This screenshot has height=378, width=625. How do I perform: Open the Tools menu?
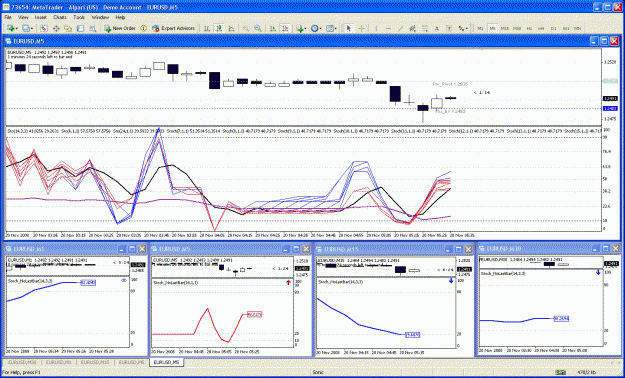[79, 18]
